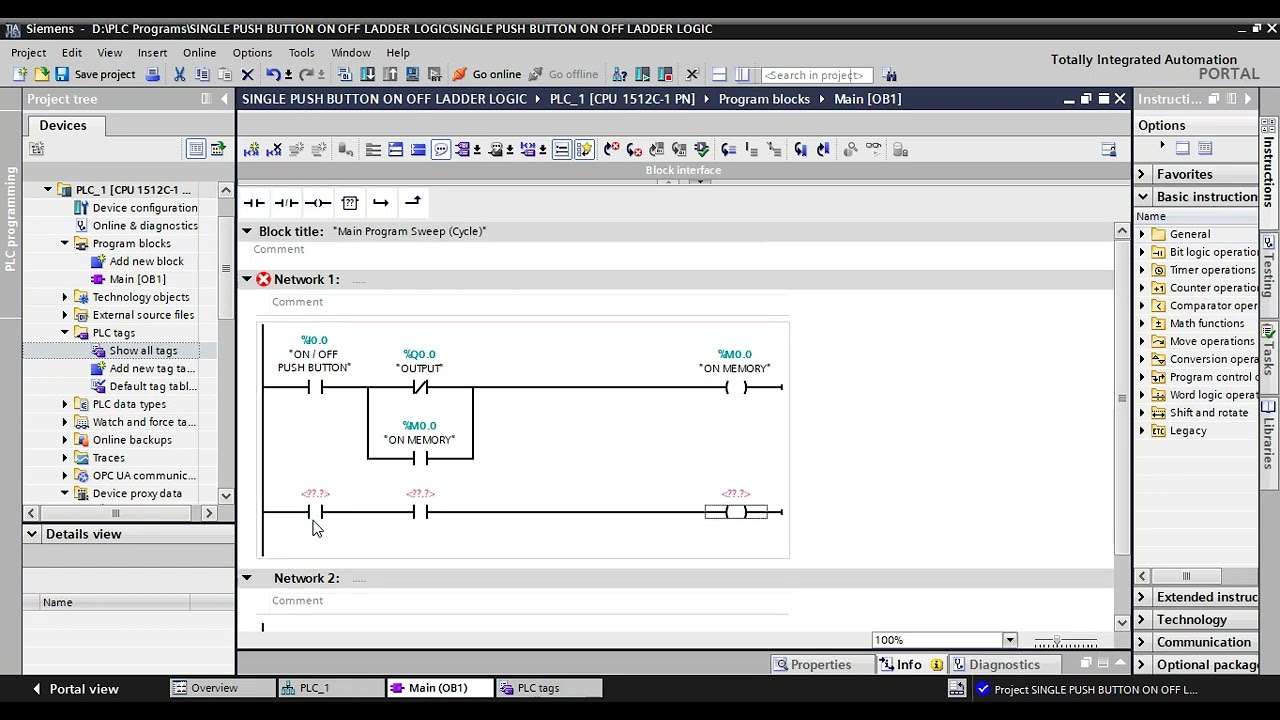Click the delete network toolbar icon
Screen dimensions: 1280x720
point(274,149)
